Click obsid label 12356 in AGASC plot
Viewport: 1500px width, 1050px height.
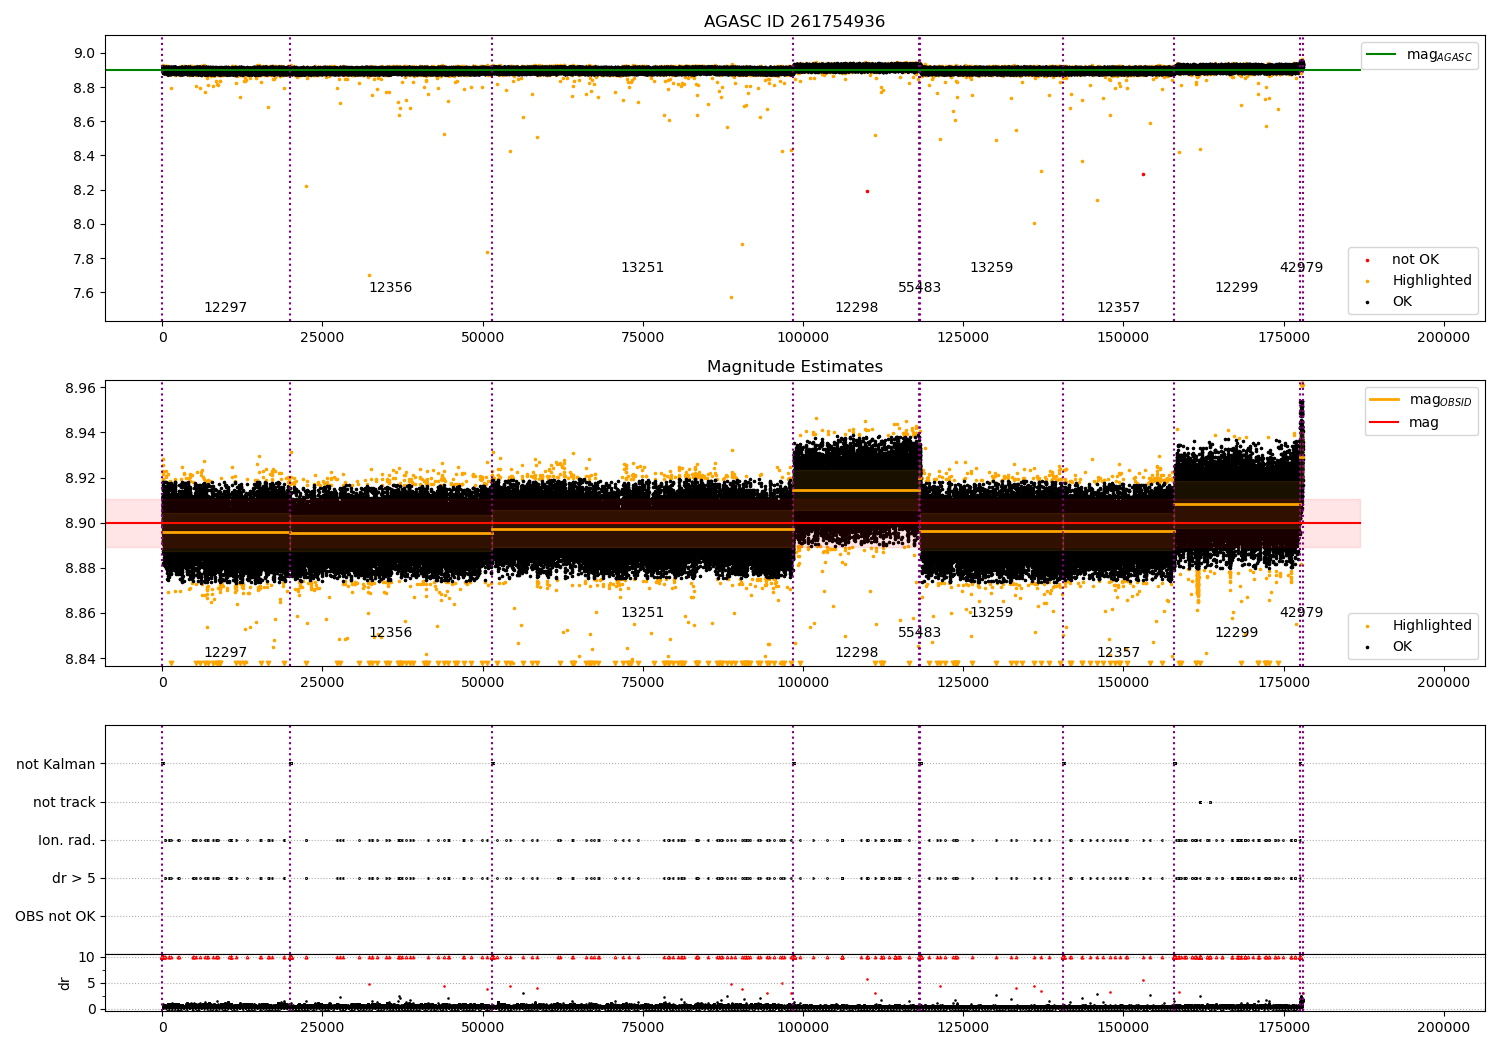pyautogui.click(x=390, y=288)
